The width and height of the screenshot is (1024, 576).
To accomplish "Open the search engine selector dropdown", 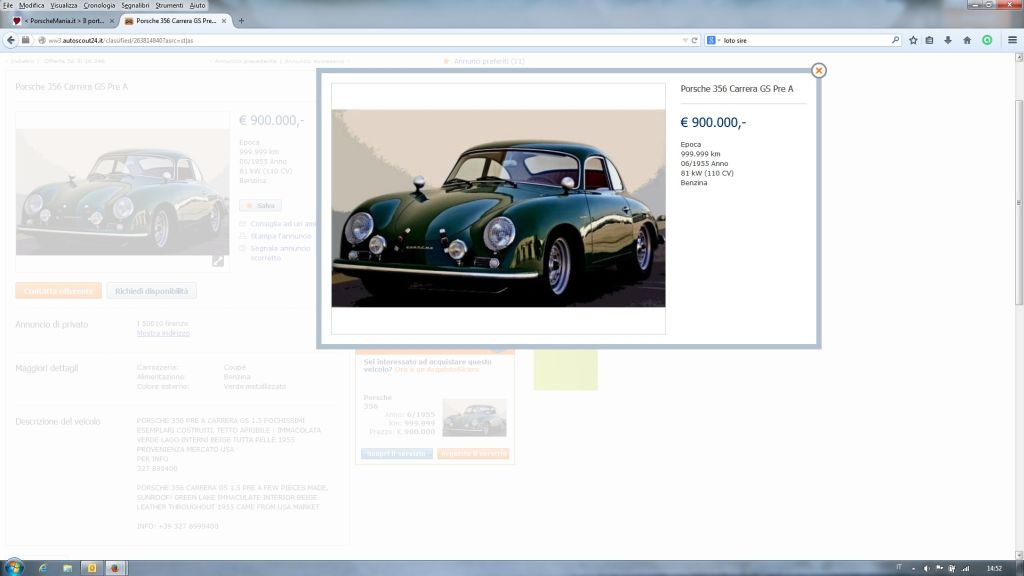I will click(x=712, y=40).
